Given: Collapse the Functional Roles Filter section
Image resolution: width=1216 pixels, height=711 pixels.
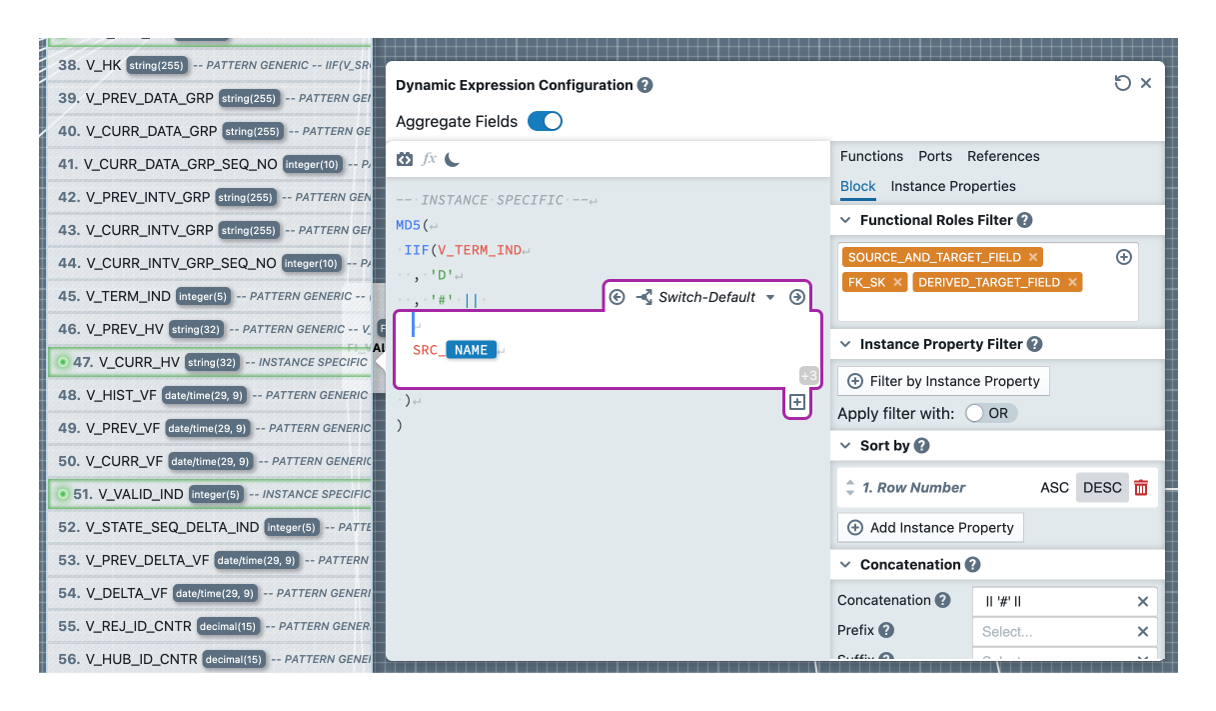Looking at the screenshot, I should coord(845,220).
